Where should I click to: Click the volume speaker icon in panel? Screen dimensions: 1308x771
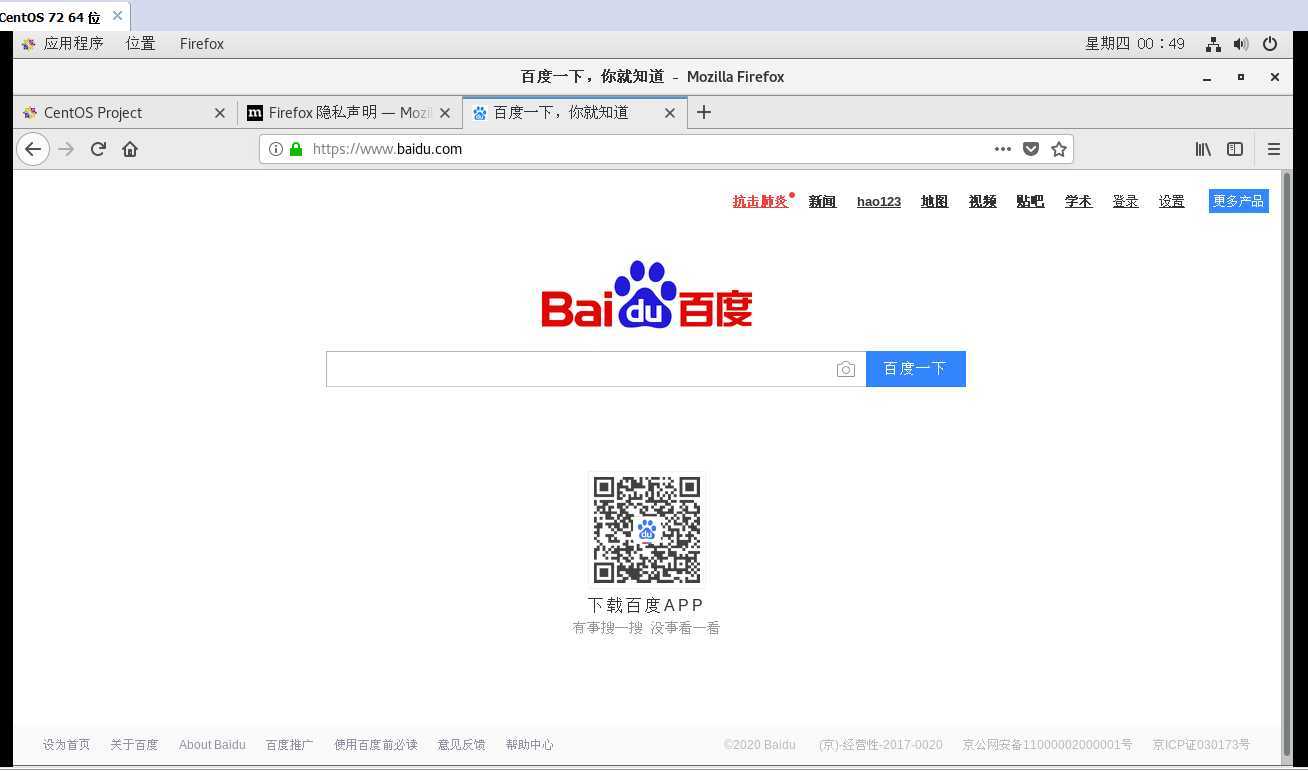coord(1241,44)
